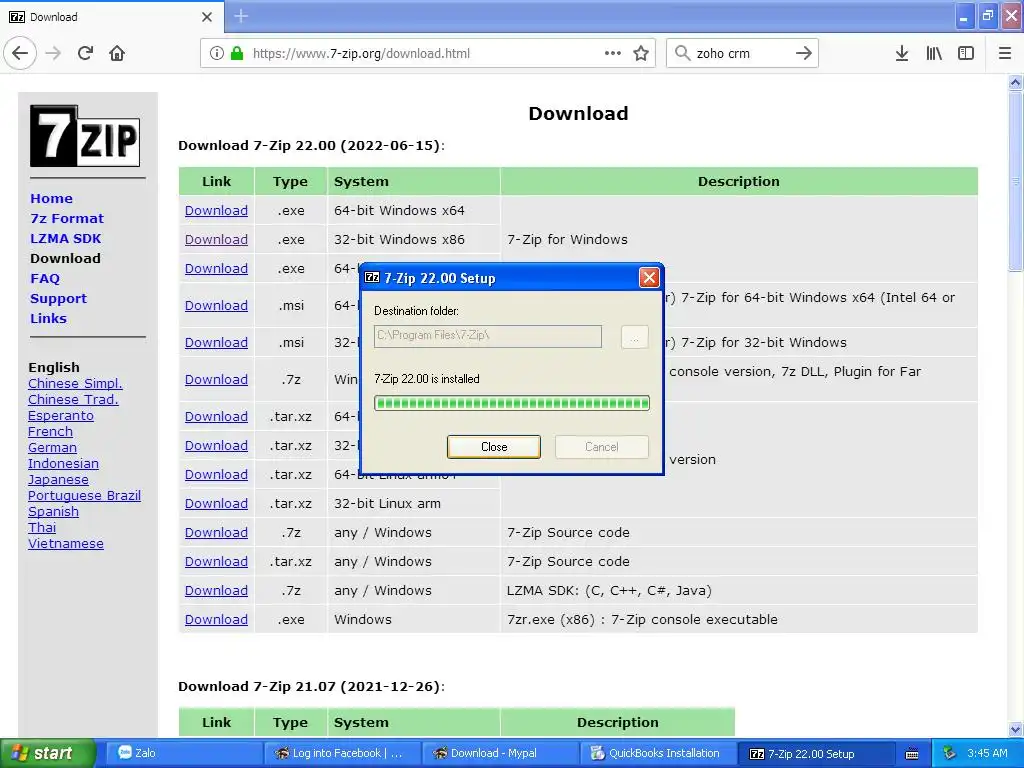This screenshot has width=1024, height=768.
Task: Download 7-Zip Source code .tar.xz
Action: [x=216, y=562]
